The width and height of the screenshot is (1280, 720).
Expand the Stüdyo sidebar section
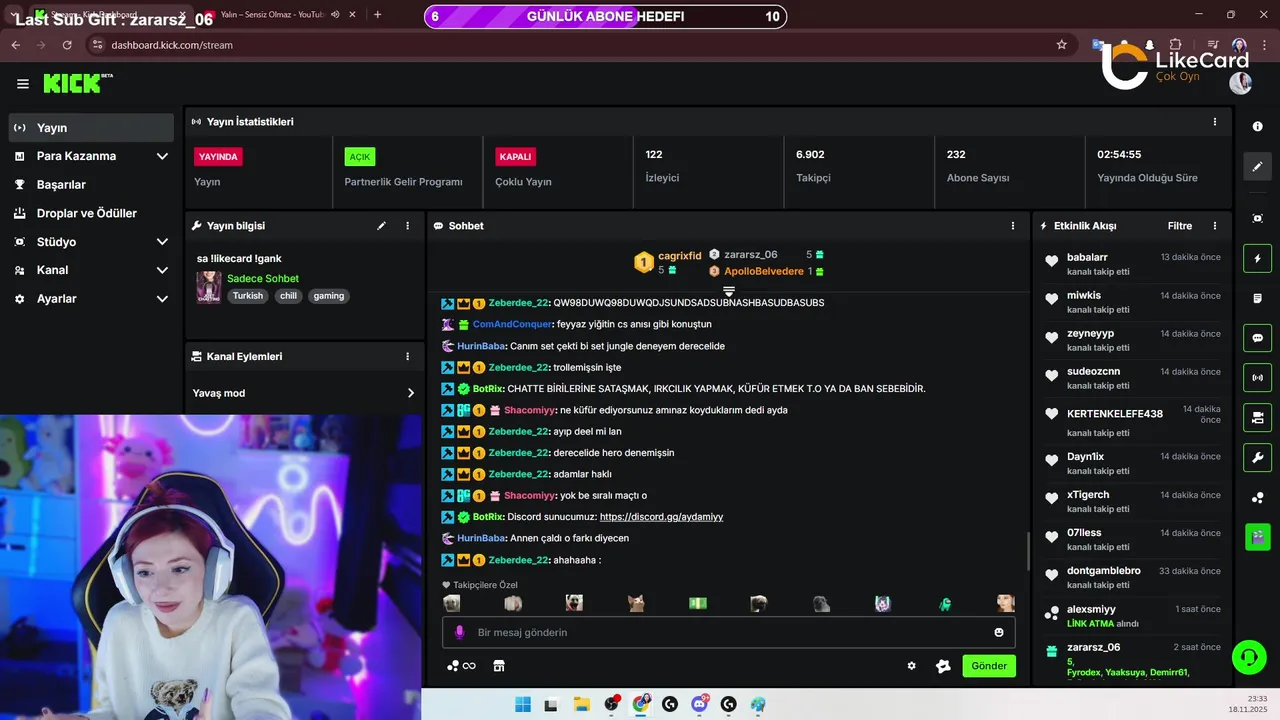point(91,242)
